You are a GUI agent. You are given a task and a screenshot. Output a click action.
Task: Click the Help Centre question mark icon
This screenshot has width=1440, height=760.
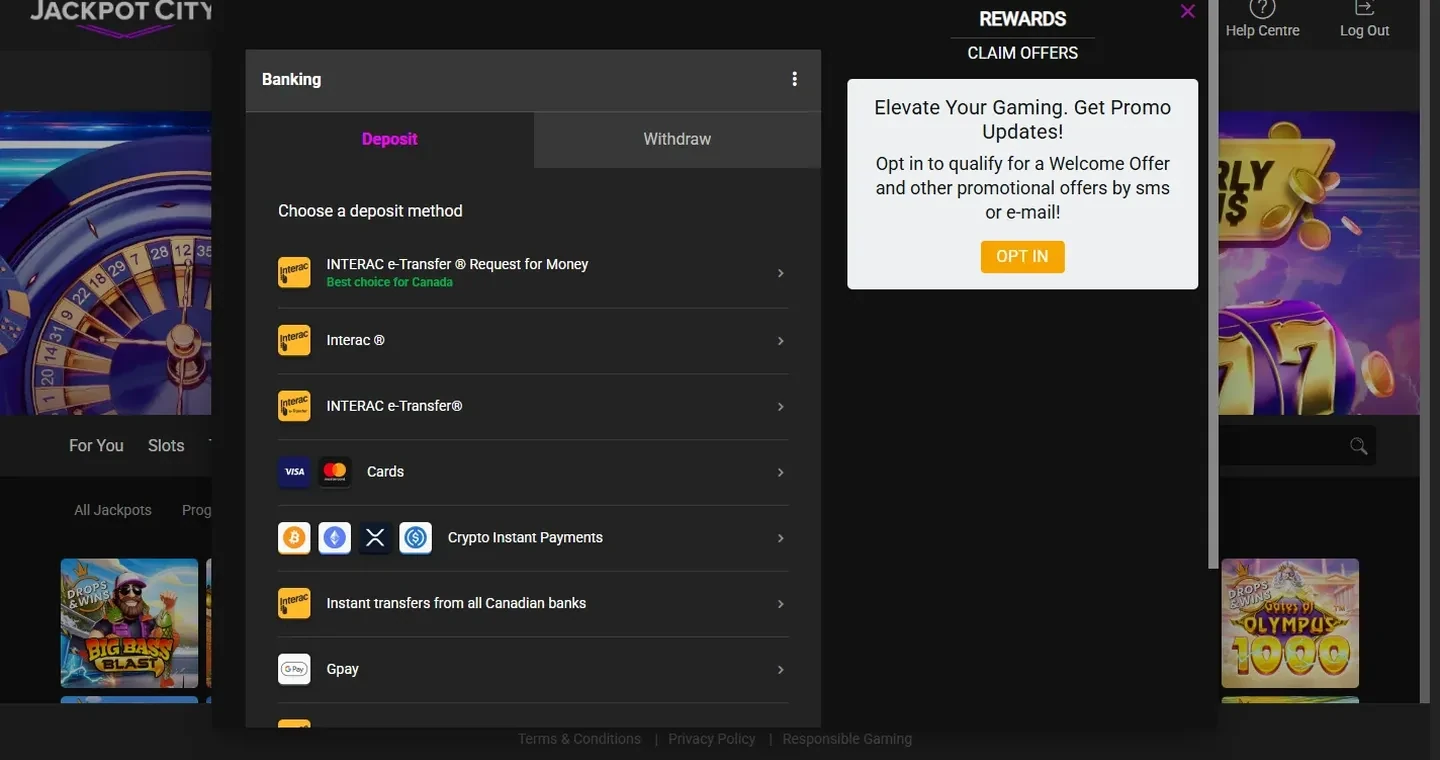coord(1263,8)
